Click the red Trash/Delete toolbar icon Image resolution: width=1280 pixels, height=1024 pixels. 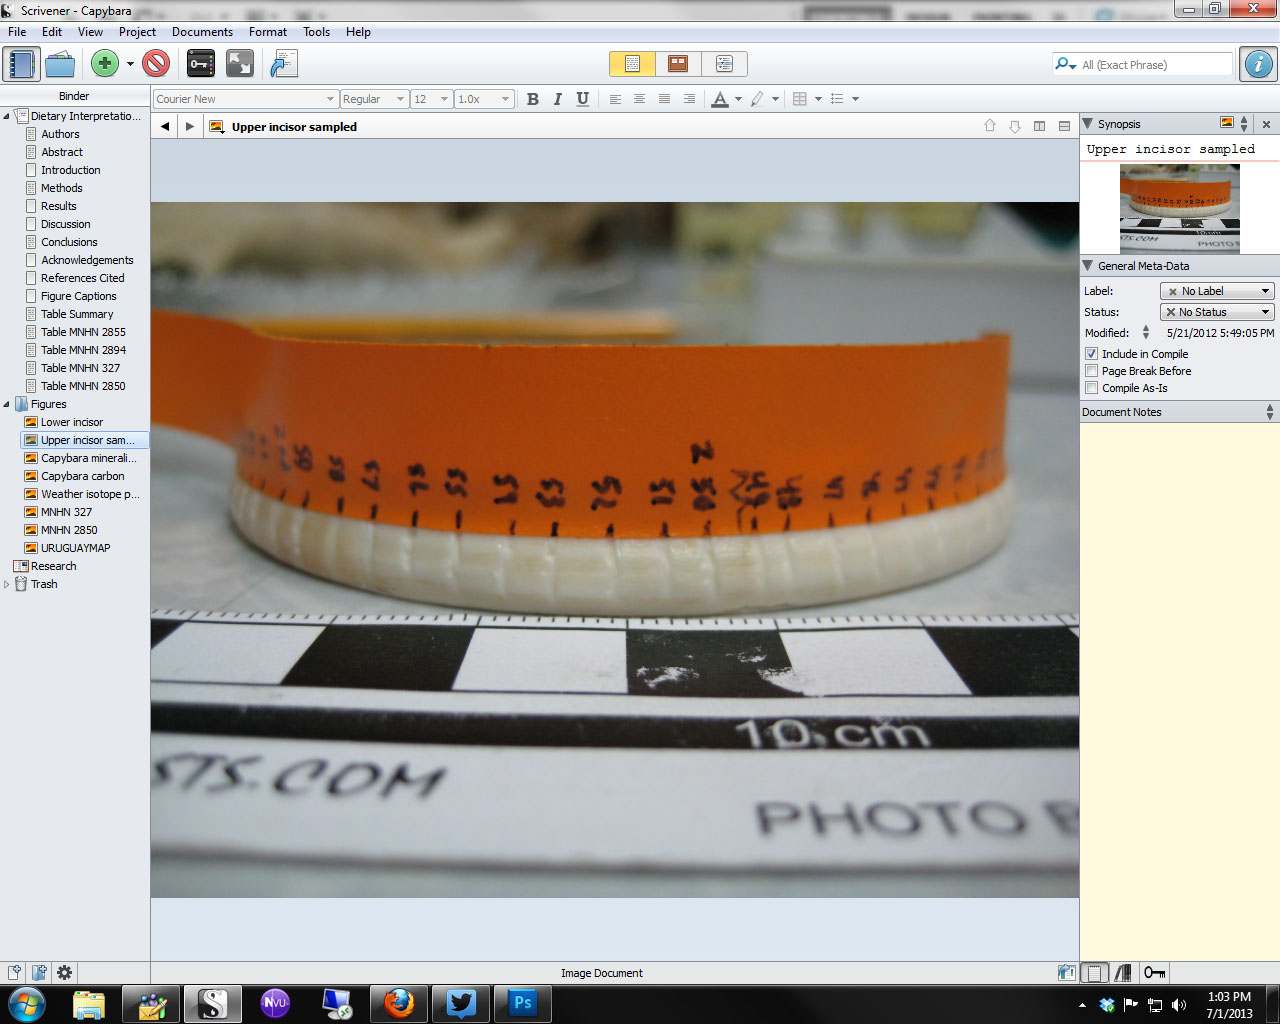tap(156, 64)
